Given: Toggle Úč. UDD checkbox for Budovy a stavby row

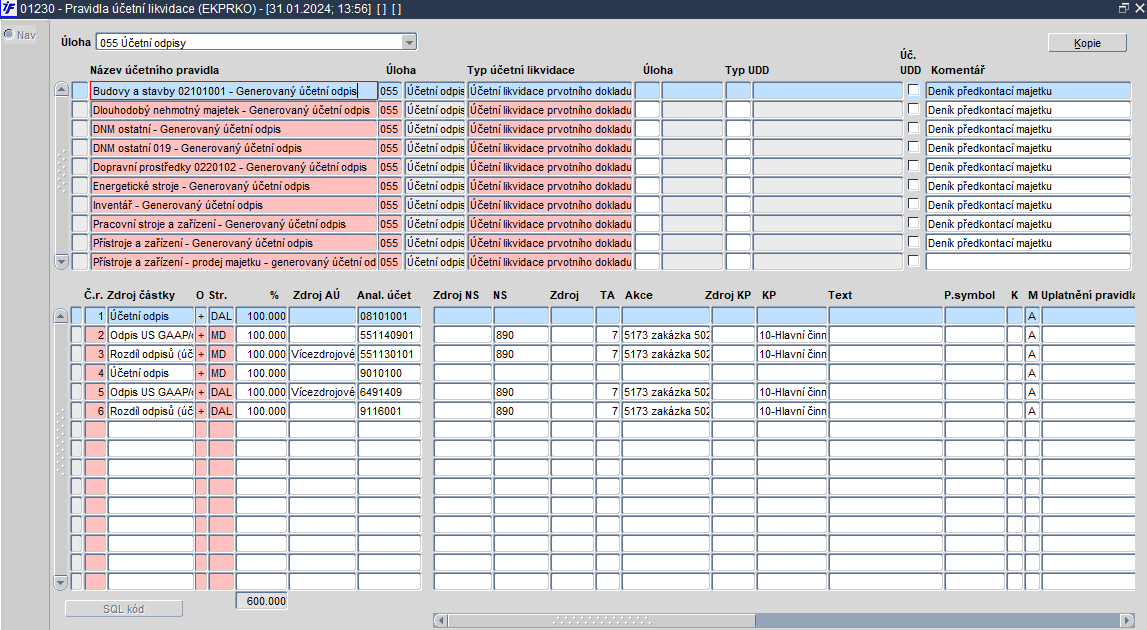Looking at the screenshot, I should click(913, 90).
